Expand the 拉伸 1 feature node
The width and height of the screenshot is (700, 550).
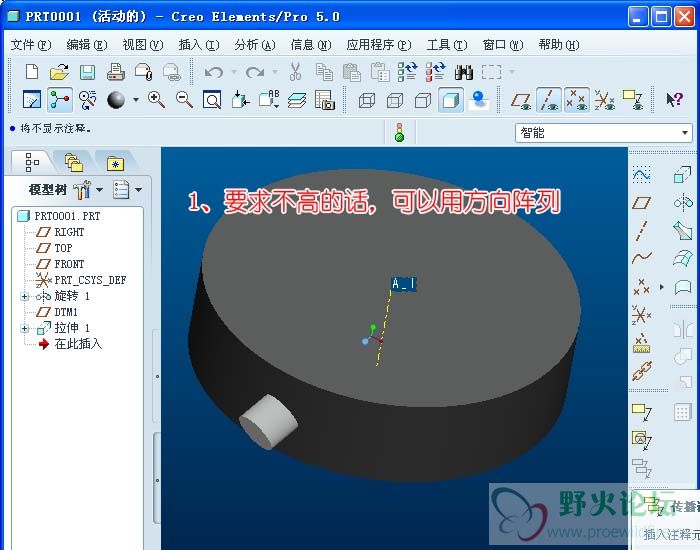click(x=25, y=329)
